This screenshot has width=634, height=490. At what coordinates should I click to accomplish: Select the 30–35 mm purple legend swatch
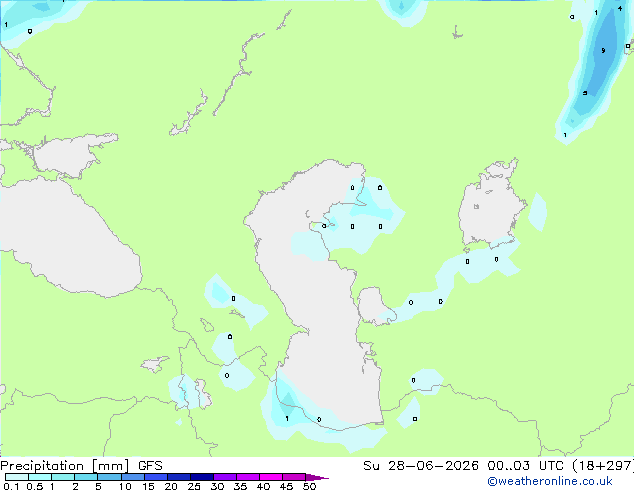[225, 477]
